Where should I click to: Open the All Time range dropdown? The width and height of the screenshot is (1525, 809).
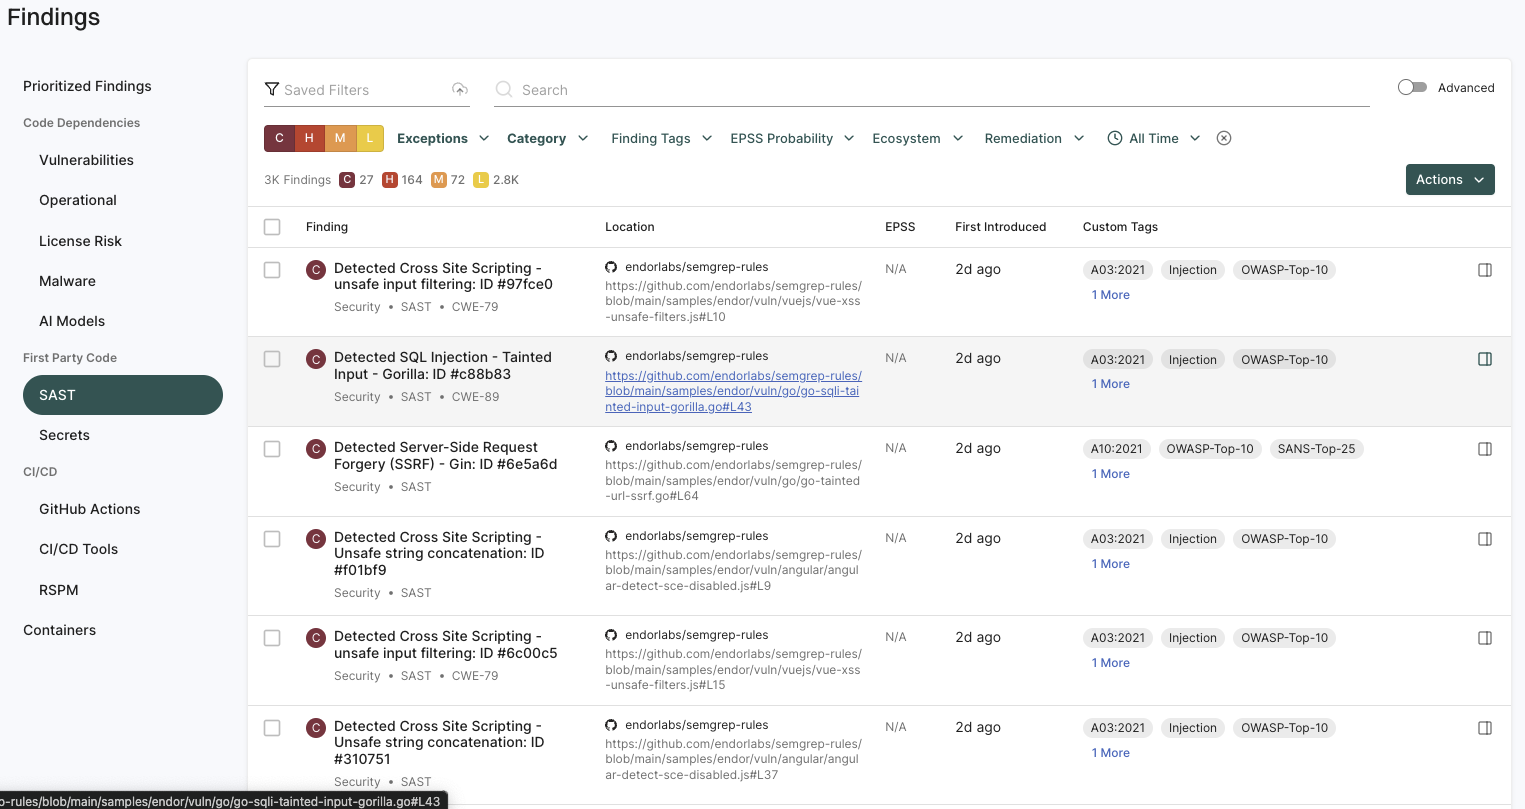click(1154, 138)
